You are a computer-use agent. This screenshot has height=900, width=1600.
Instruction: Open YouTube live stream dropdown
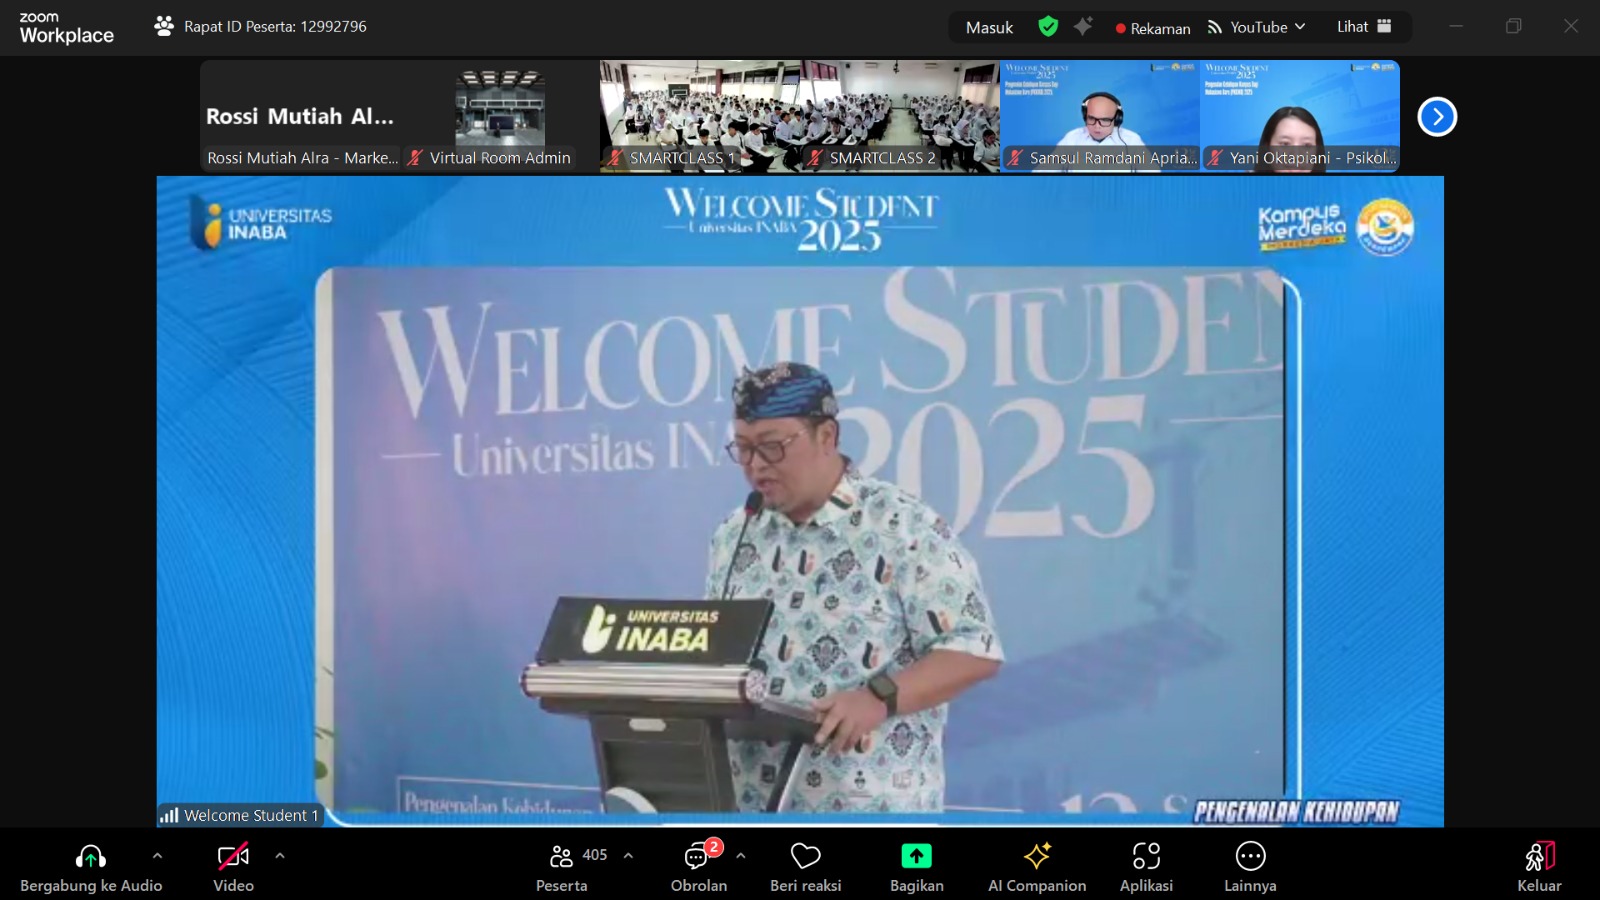(x=1256, y=28)
